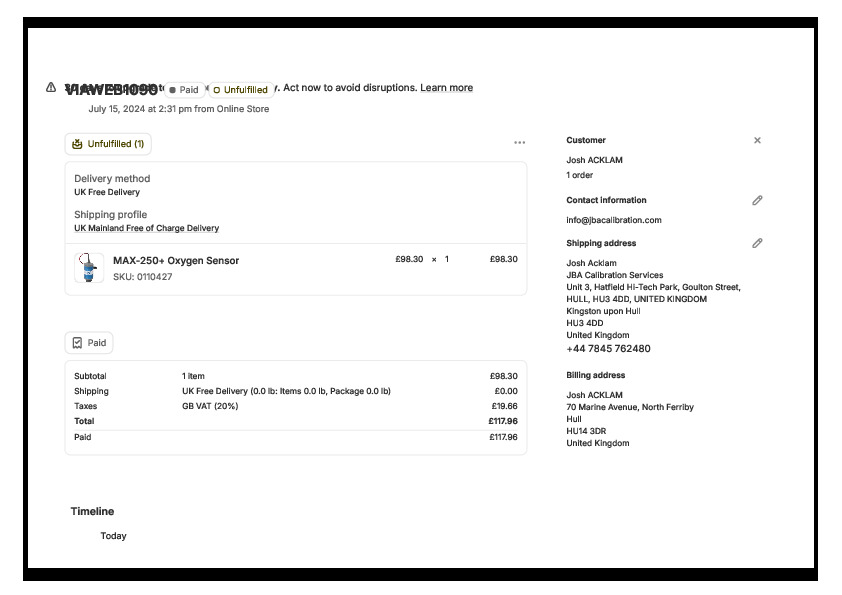Click the shipping phone number +44 7845 762480
The image size is (842, 595).
tap(608, 349)
